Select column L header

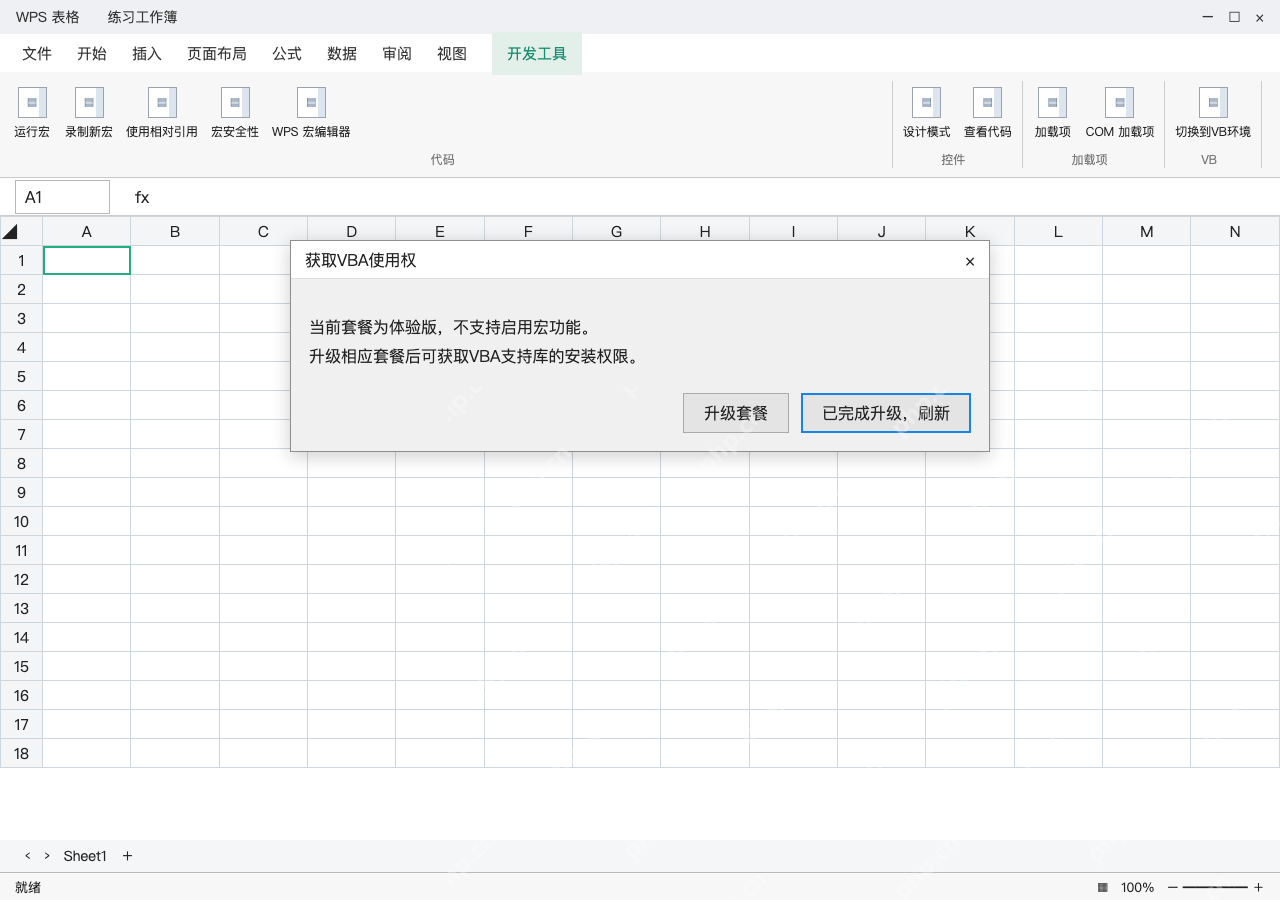(1058, 232)
